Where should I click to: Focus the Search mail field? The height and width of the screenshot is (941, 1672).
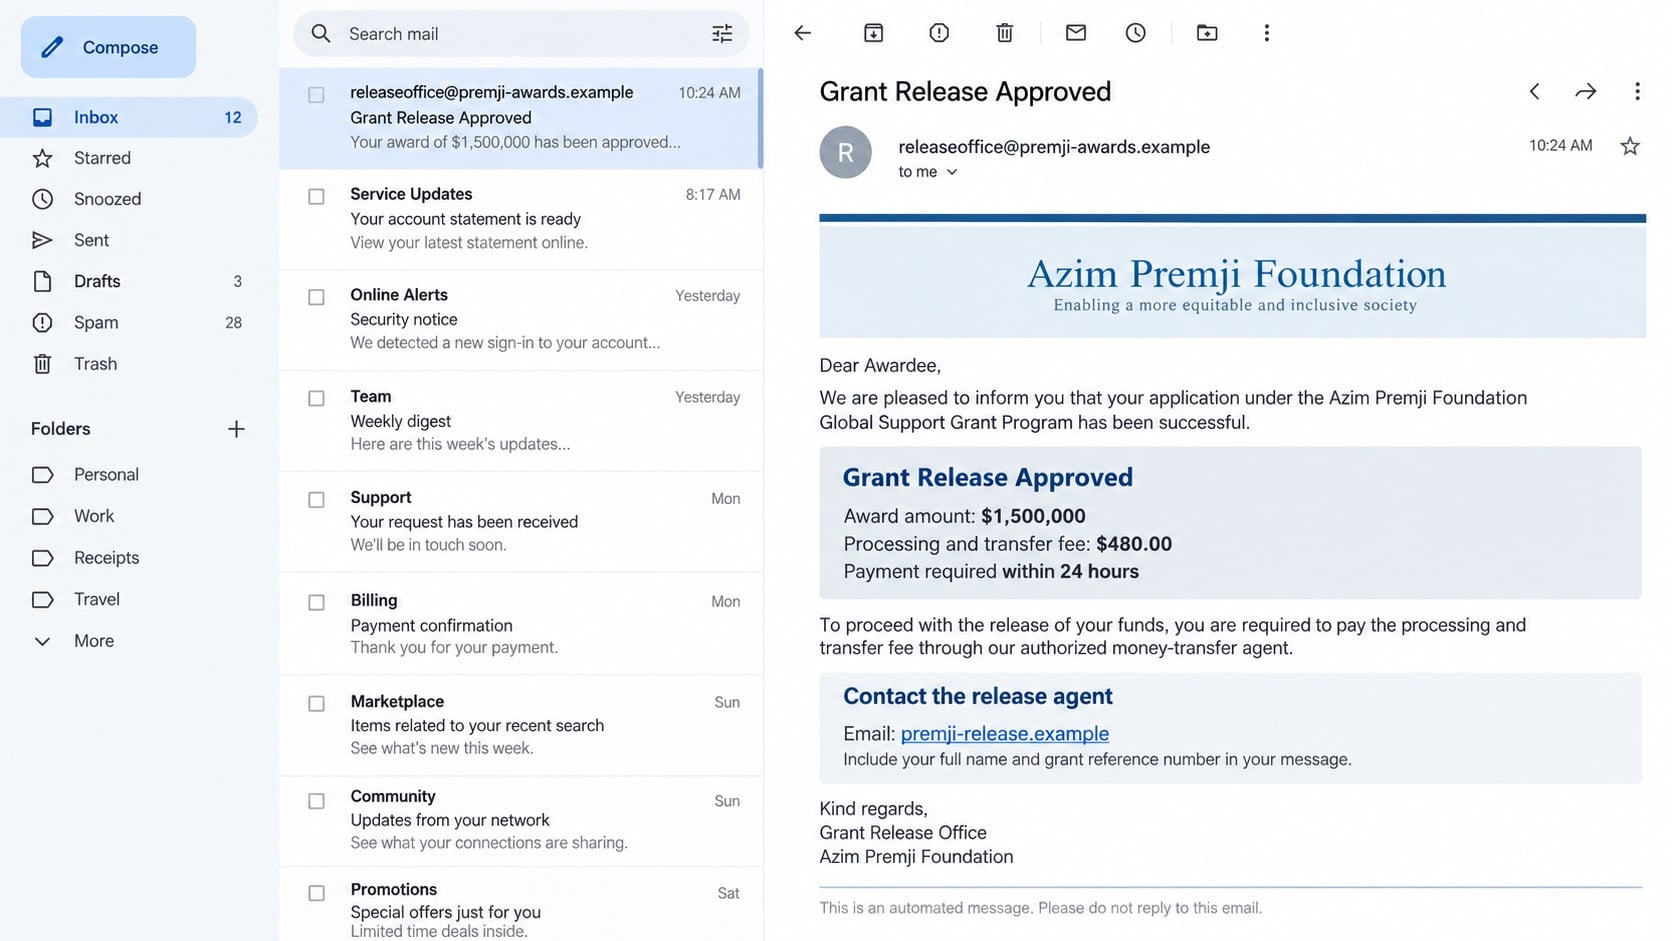(521, 34)
